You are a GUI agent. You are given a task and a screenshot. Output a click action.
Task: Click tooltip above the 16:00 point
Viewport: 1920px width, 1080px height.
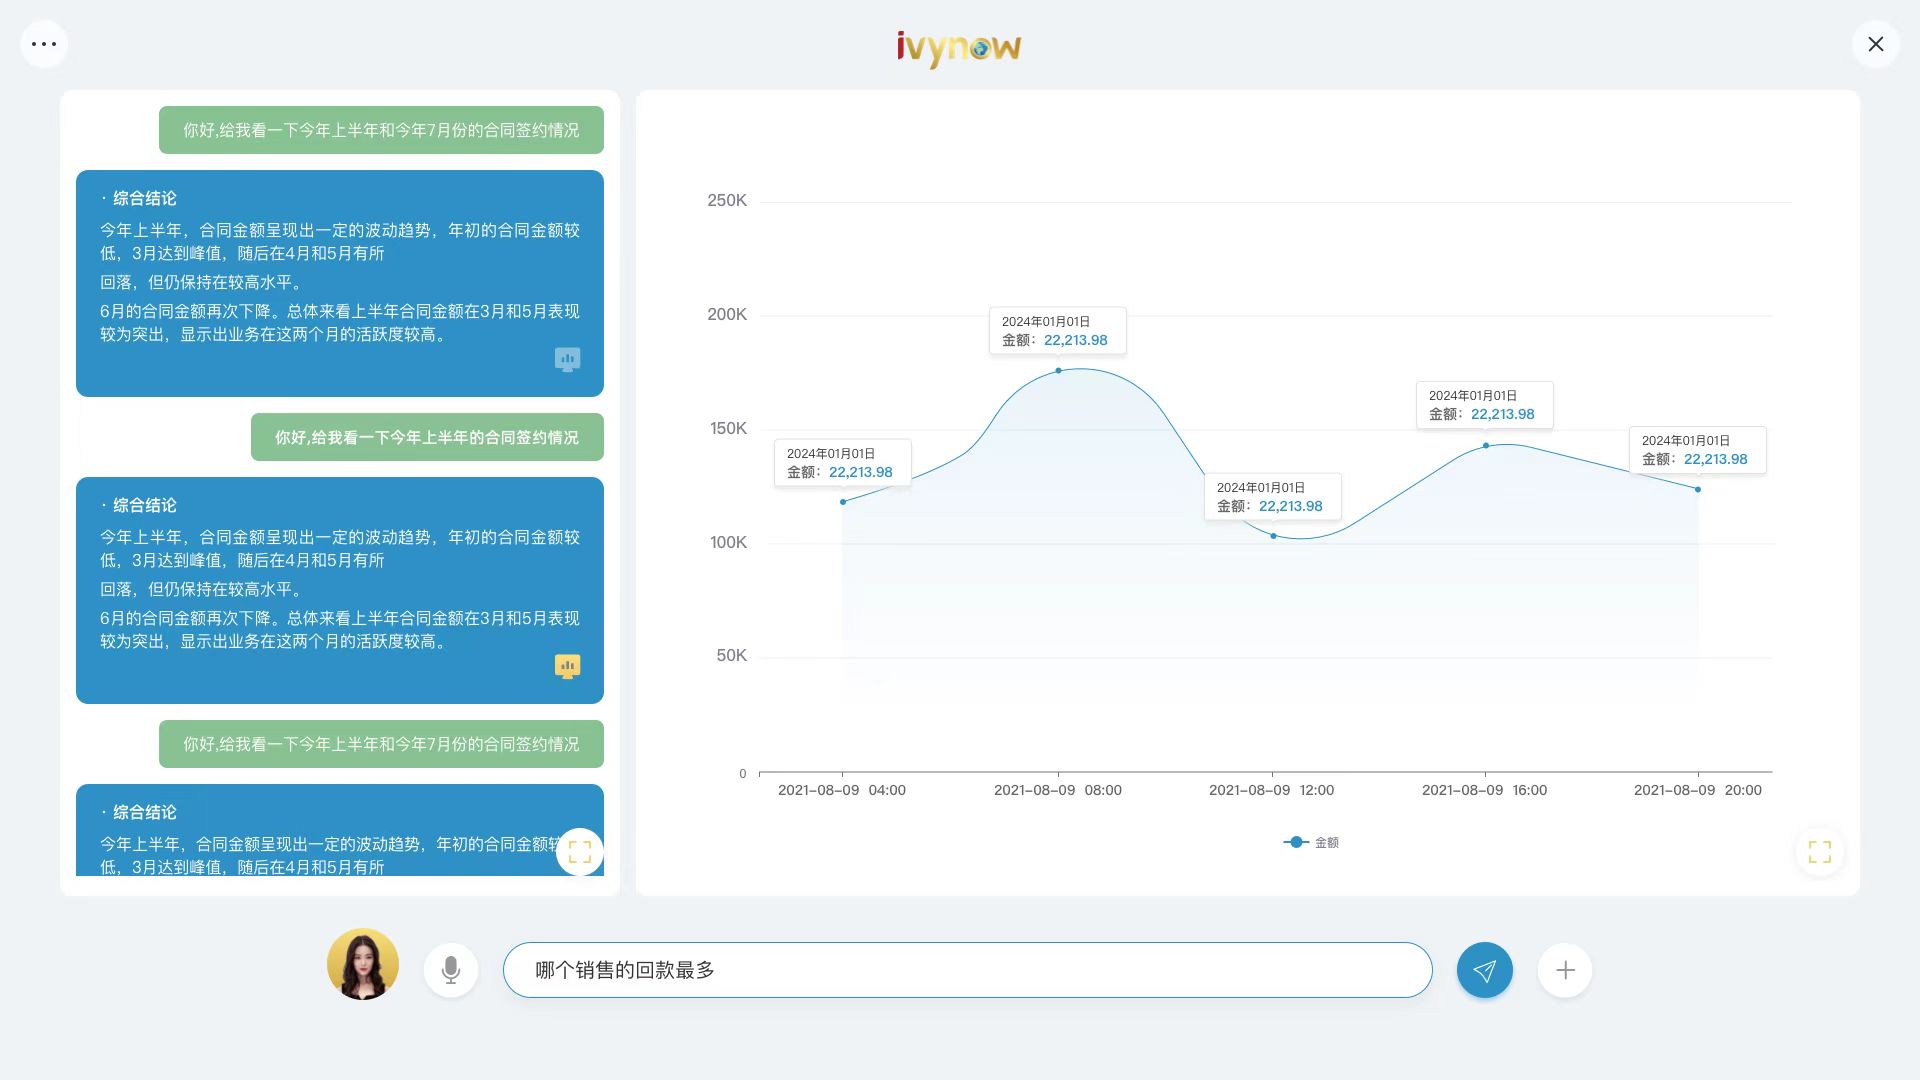pos(1485,405)
